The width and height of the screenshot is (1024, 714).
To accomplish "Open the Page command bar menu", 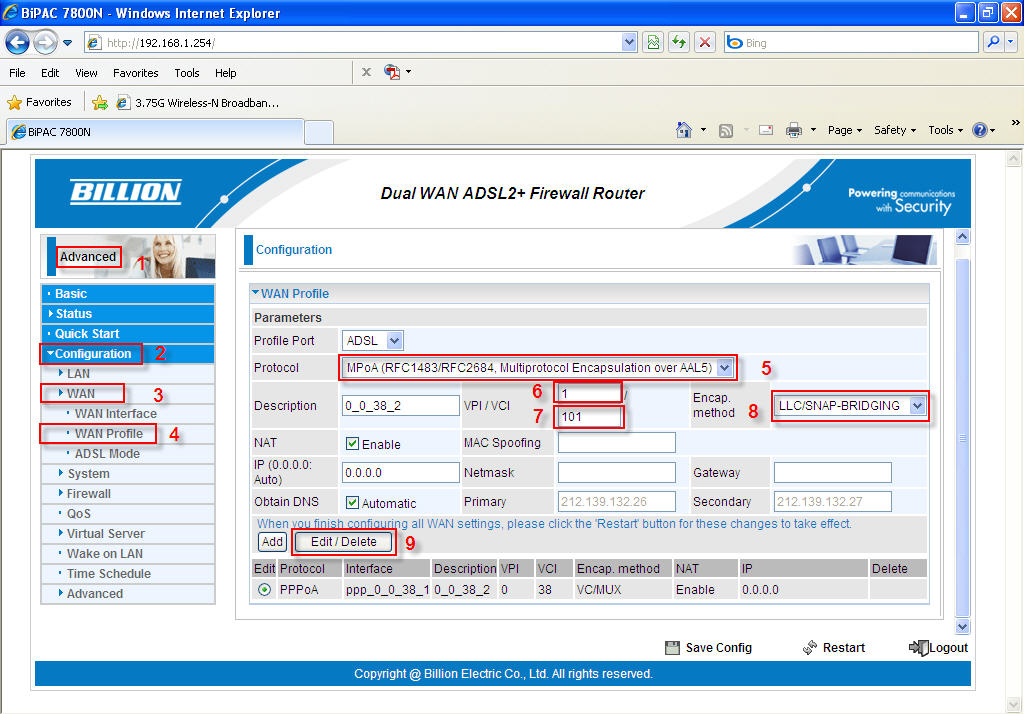I will click(844, 130).
